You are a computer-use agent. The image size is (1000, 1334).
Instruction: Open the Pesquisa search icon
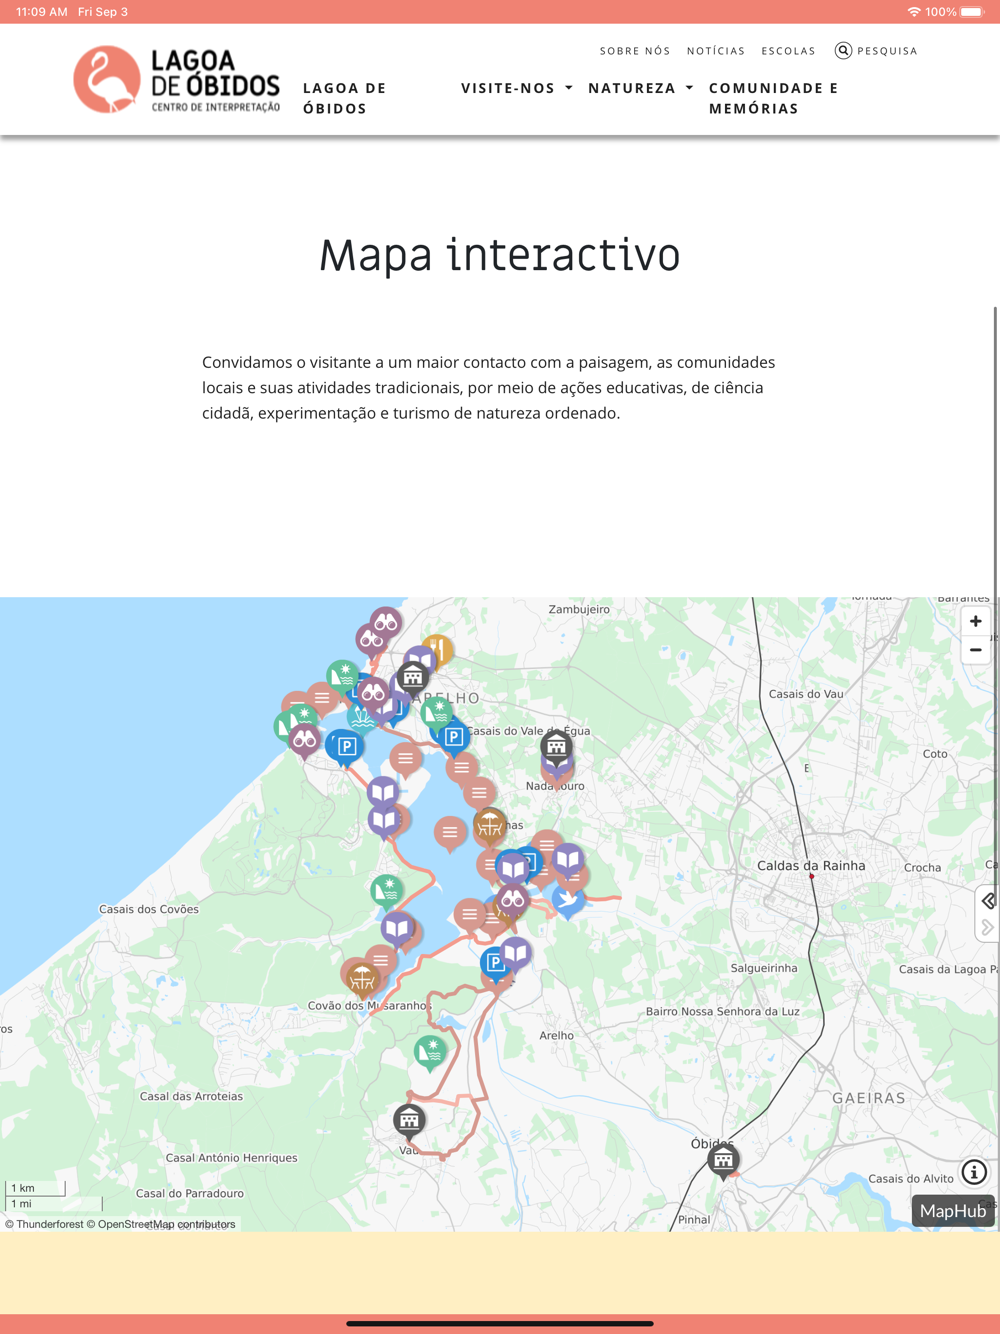tap(843, 50)
